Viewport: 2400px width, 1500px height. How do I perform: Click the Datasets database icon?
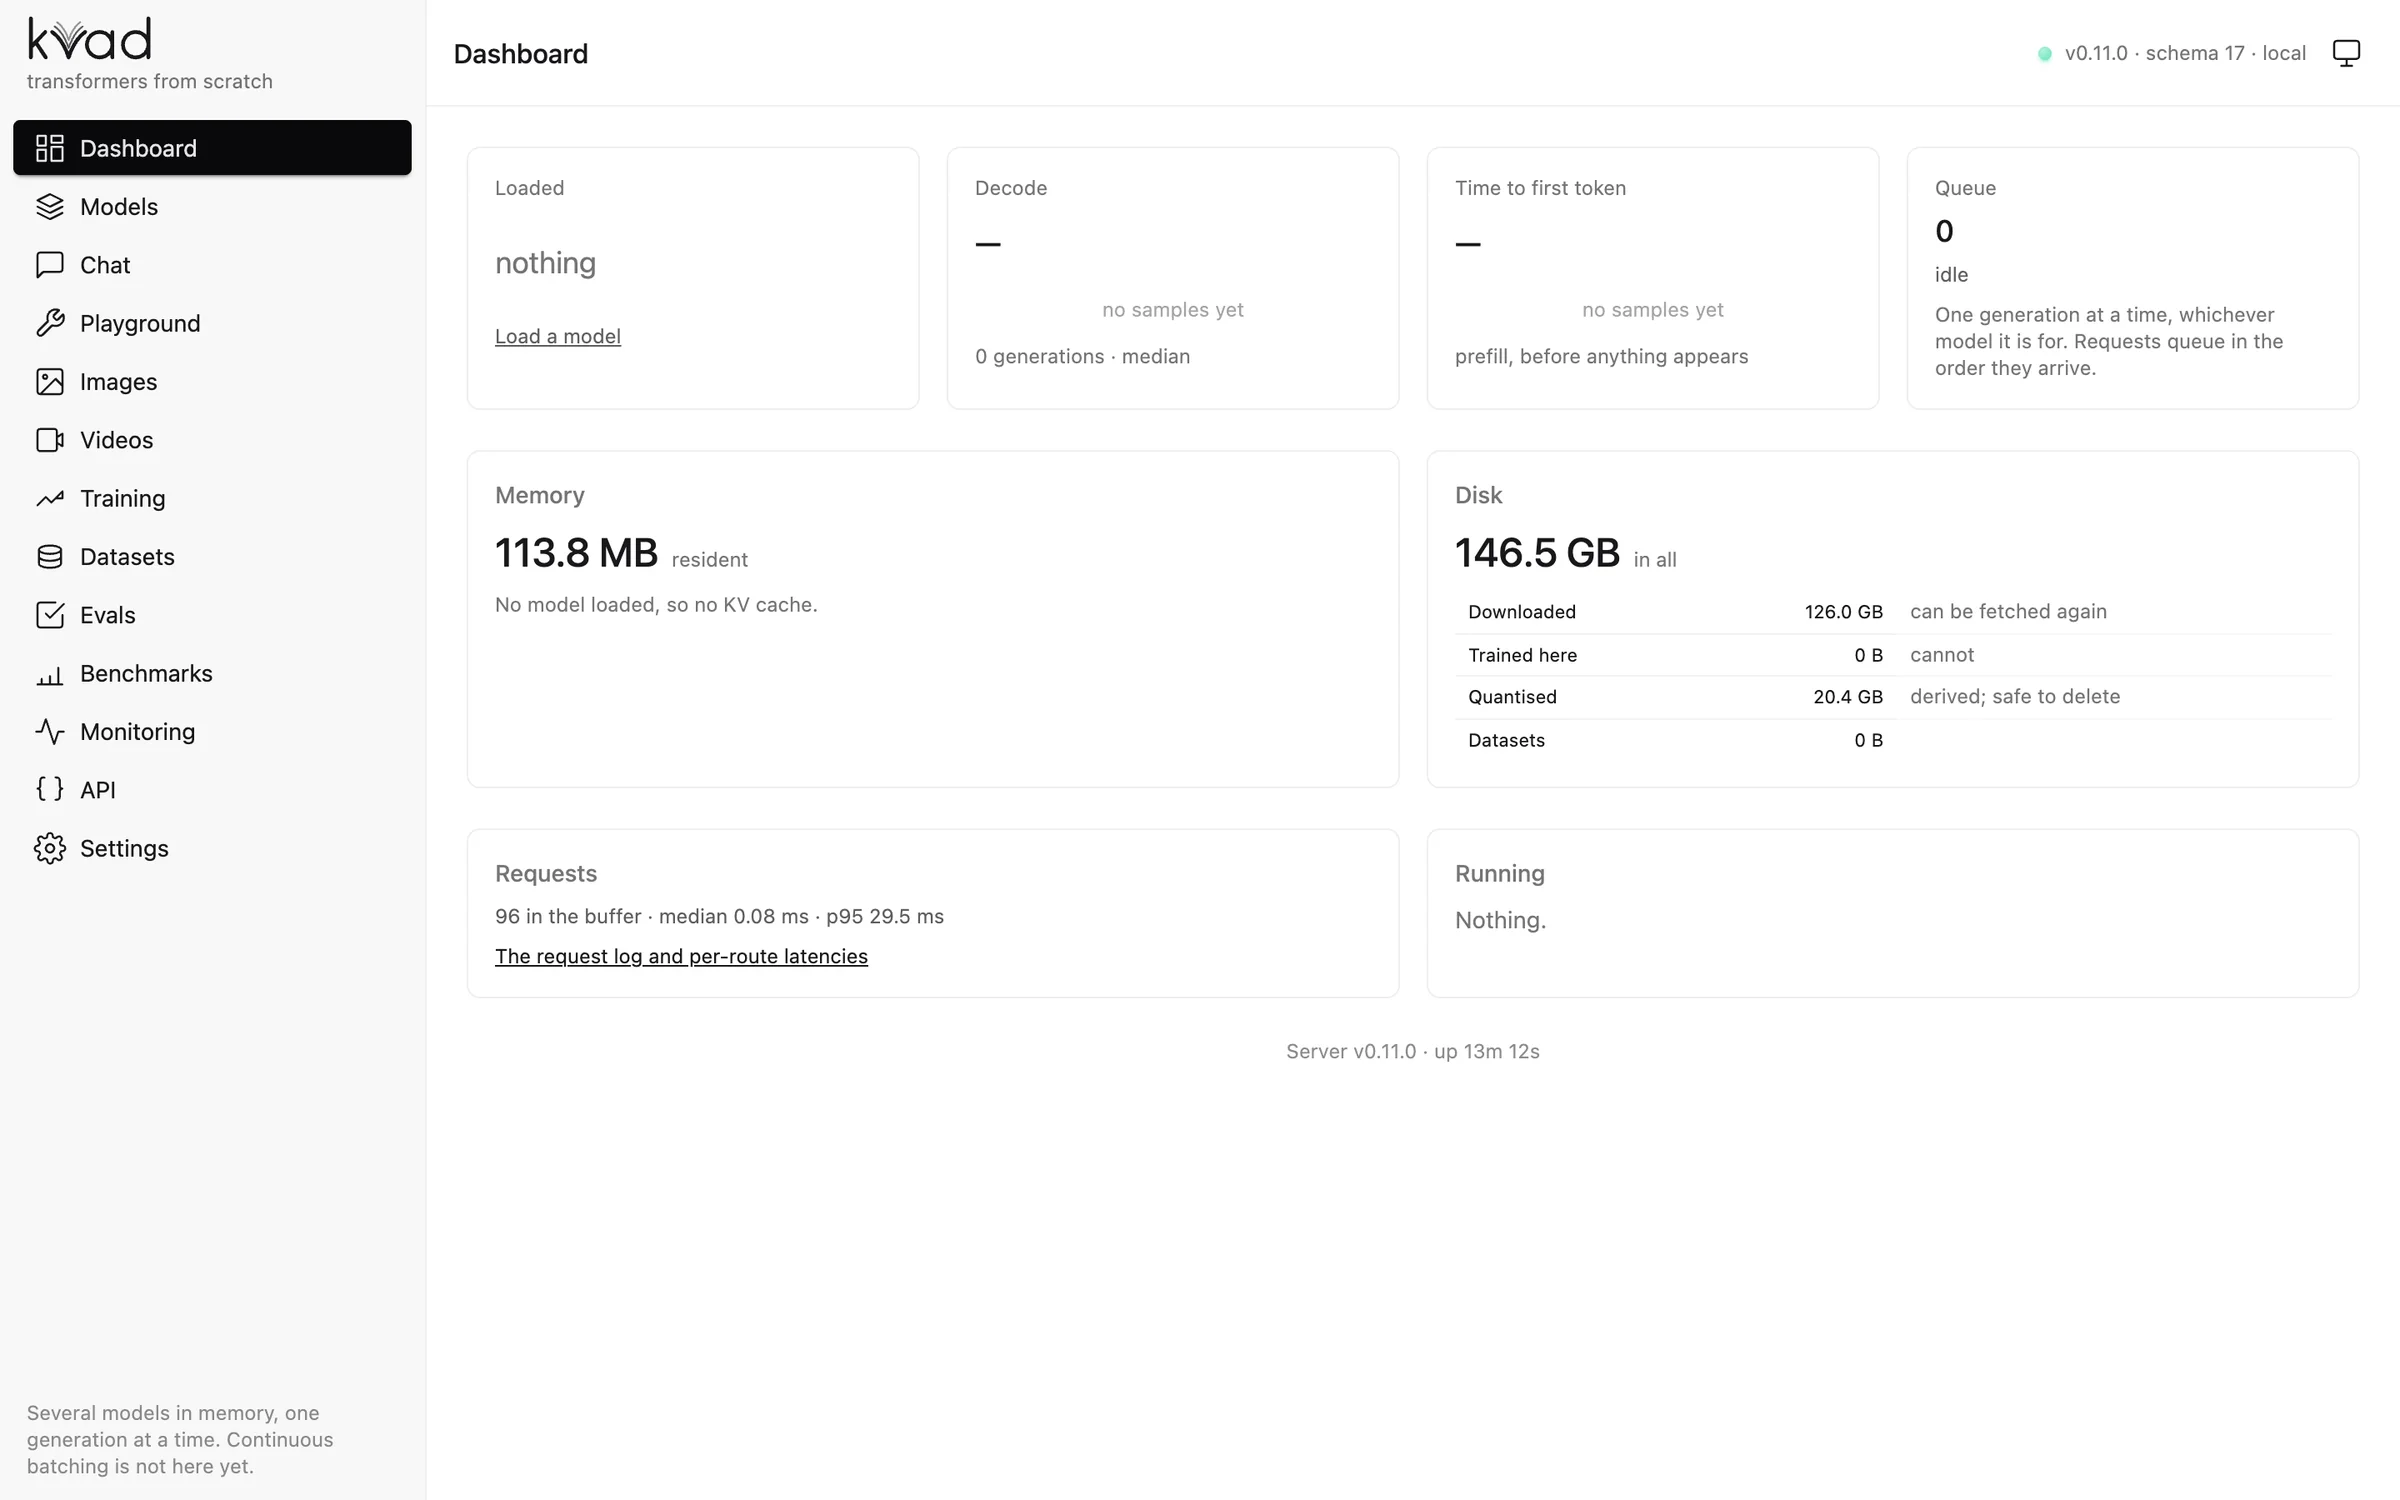click(x=49, y=556)
